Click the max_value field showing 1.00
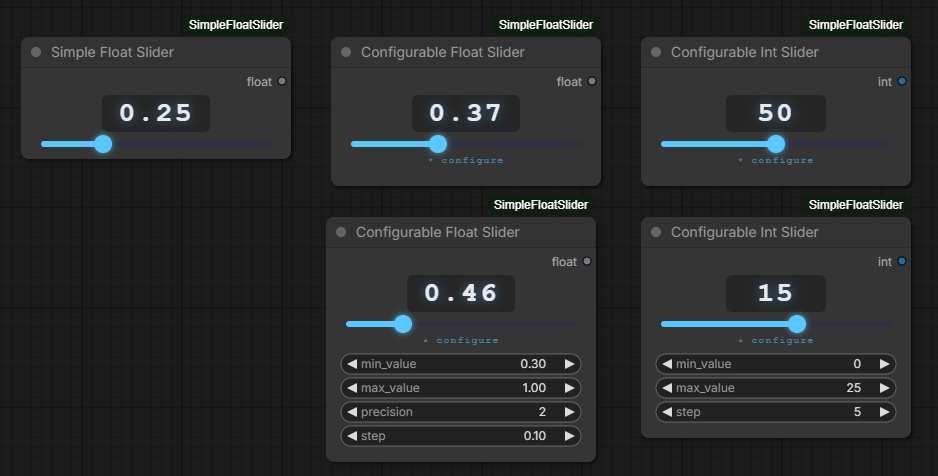Screen dimensions: 938x476 pyautogui.click(x=461, y=387)
